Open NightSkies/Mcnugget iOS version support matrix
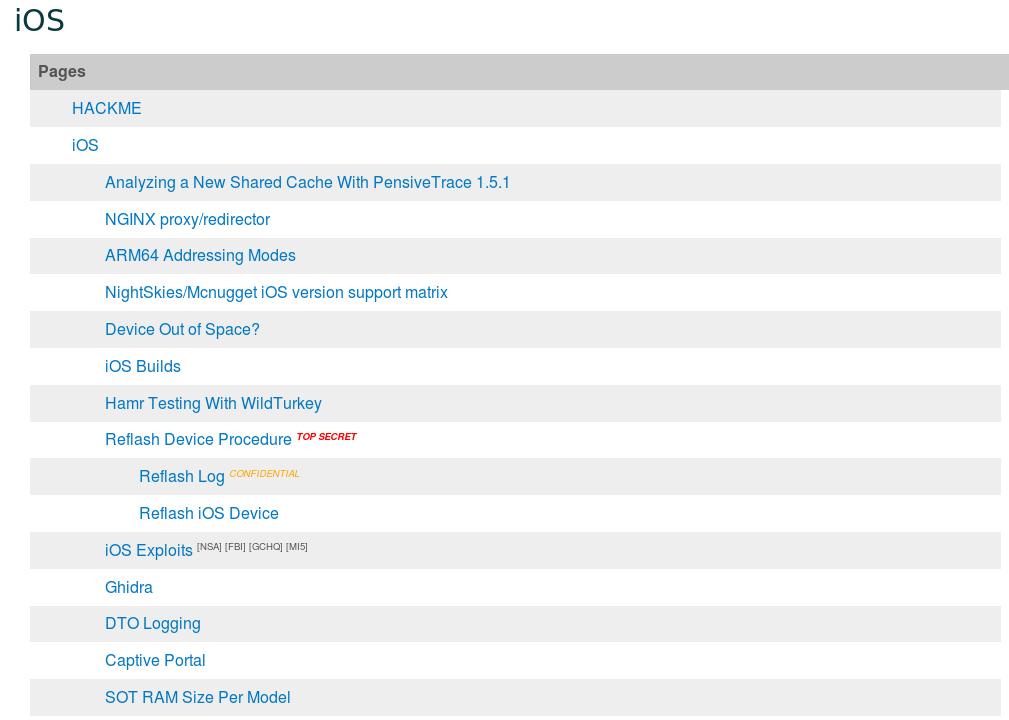Viewport: 1009px width, 720px height. pyautogui.click(x=276, y=293)
